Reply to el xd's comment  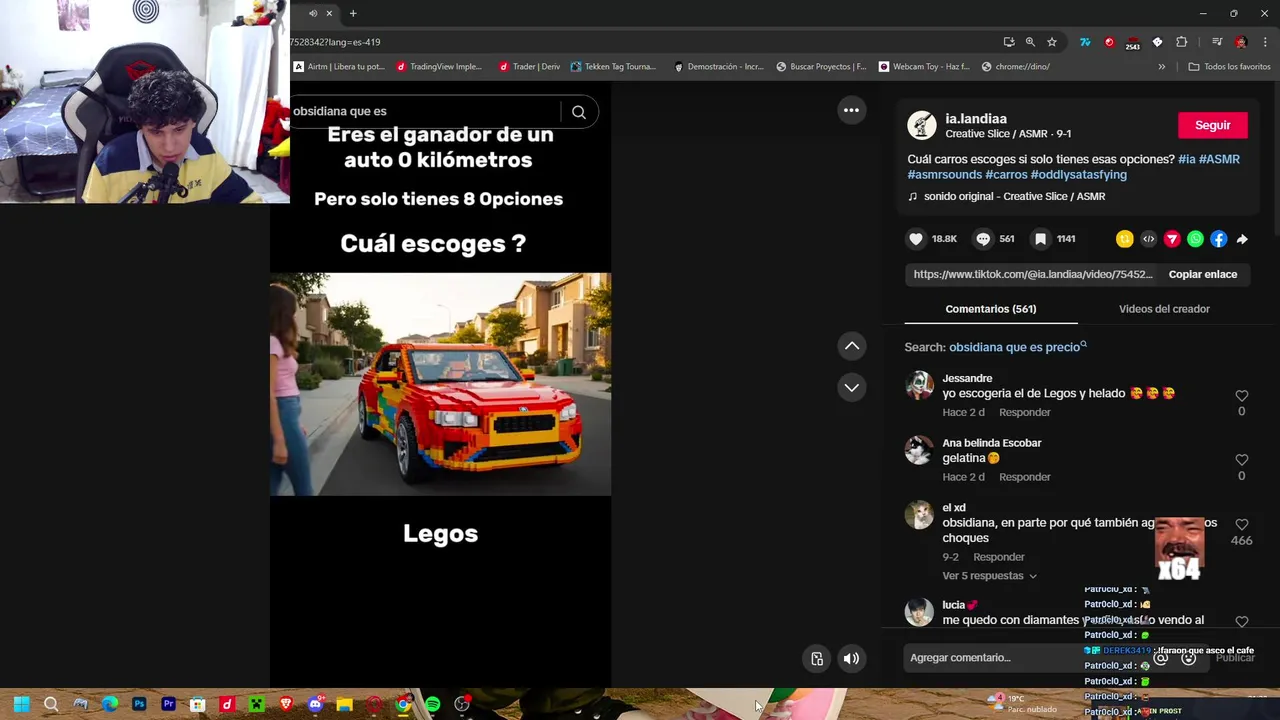(999, 557)
